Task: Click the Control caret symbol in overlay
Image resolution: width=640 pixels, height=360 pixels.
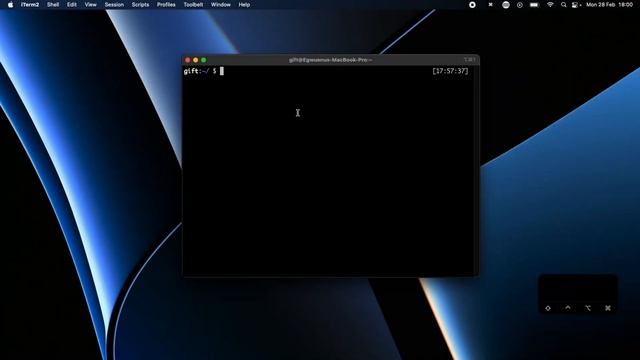Action: tap(568, 308)
